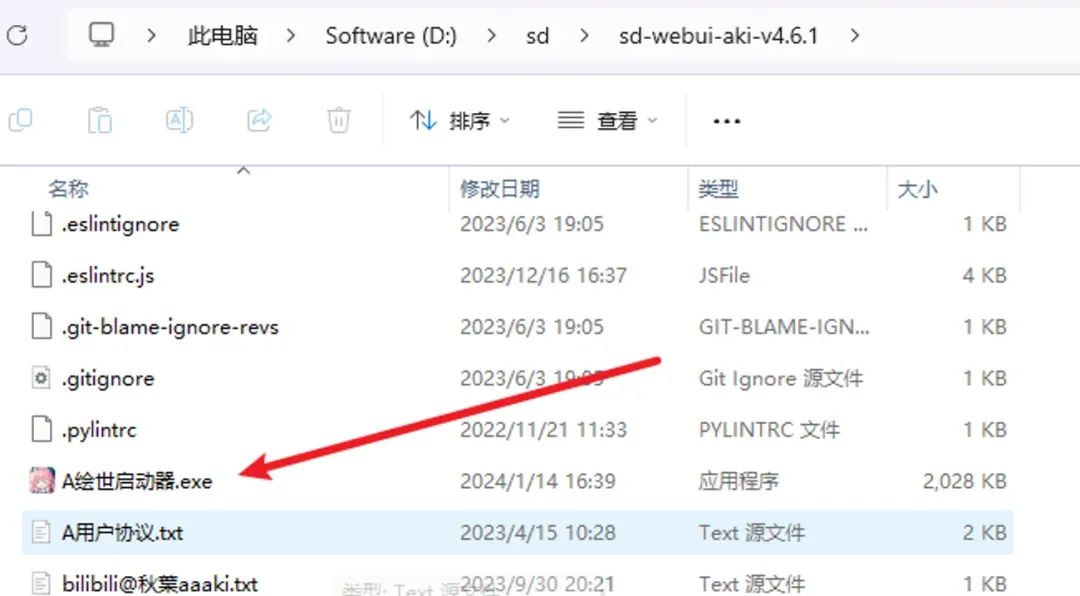The width and height of the screenshot is (1080, 596).
Task: Open the three-dot more options menu
Action: tap(726, 121)
